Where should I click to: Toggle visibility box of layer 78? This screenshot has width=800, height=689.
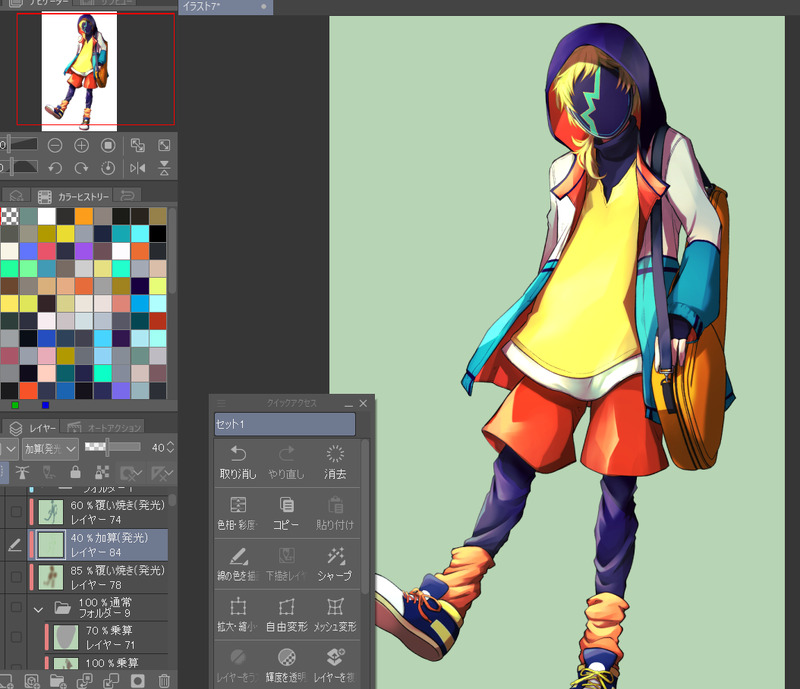click(15, 577)
